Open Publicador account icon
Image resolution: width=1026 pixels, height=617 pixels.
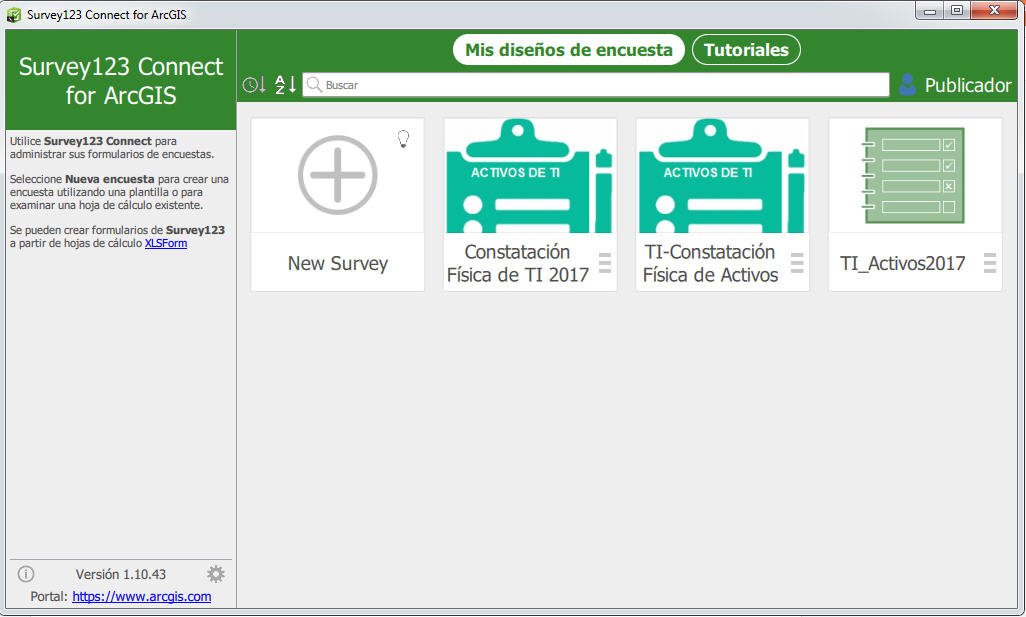(x=908, y=84)
